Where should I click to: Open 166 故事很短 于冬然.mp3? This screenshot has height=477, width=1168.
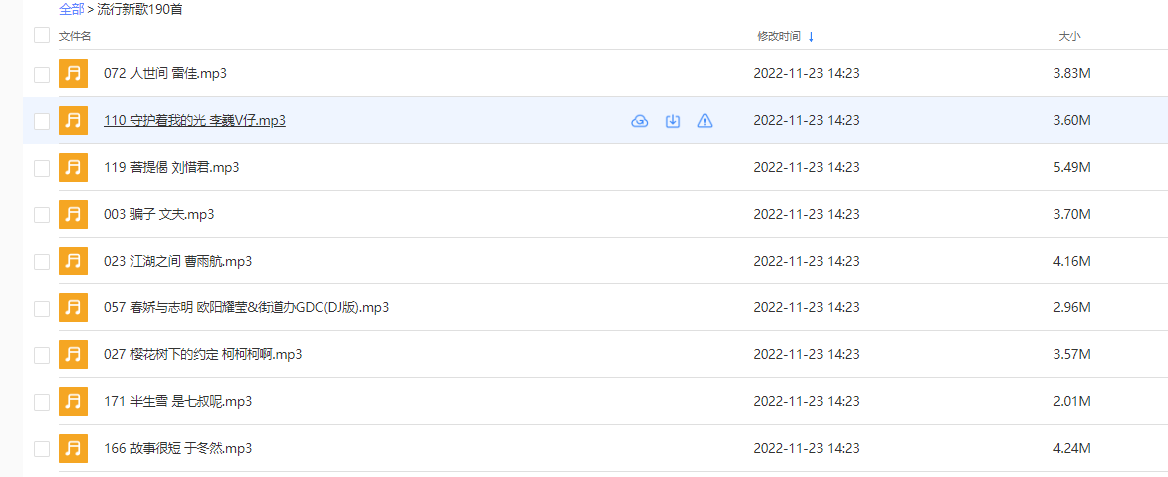tap(178, 449)
